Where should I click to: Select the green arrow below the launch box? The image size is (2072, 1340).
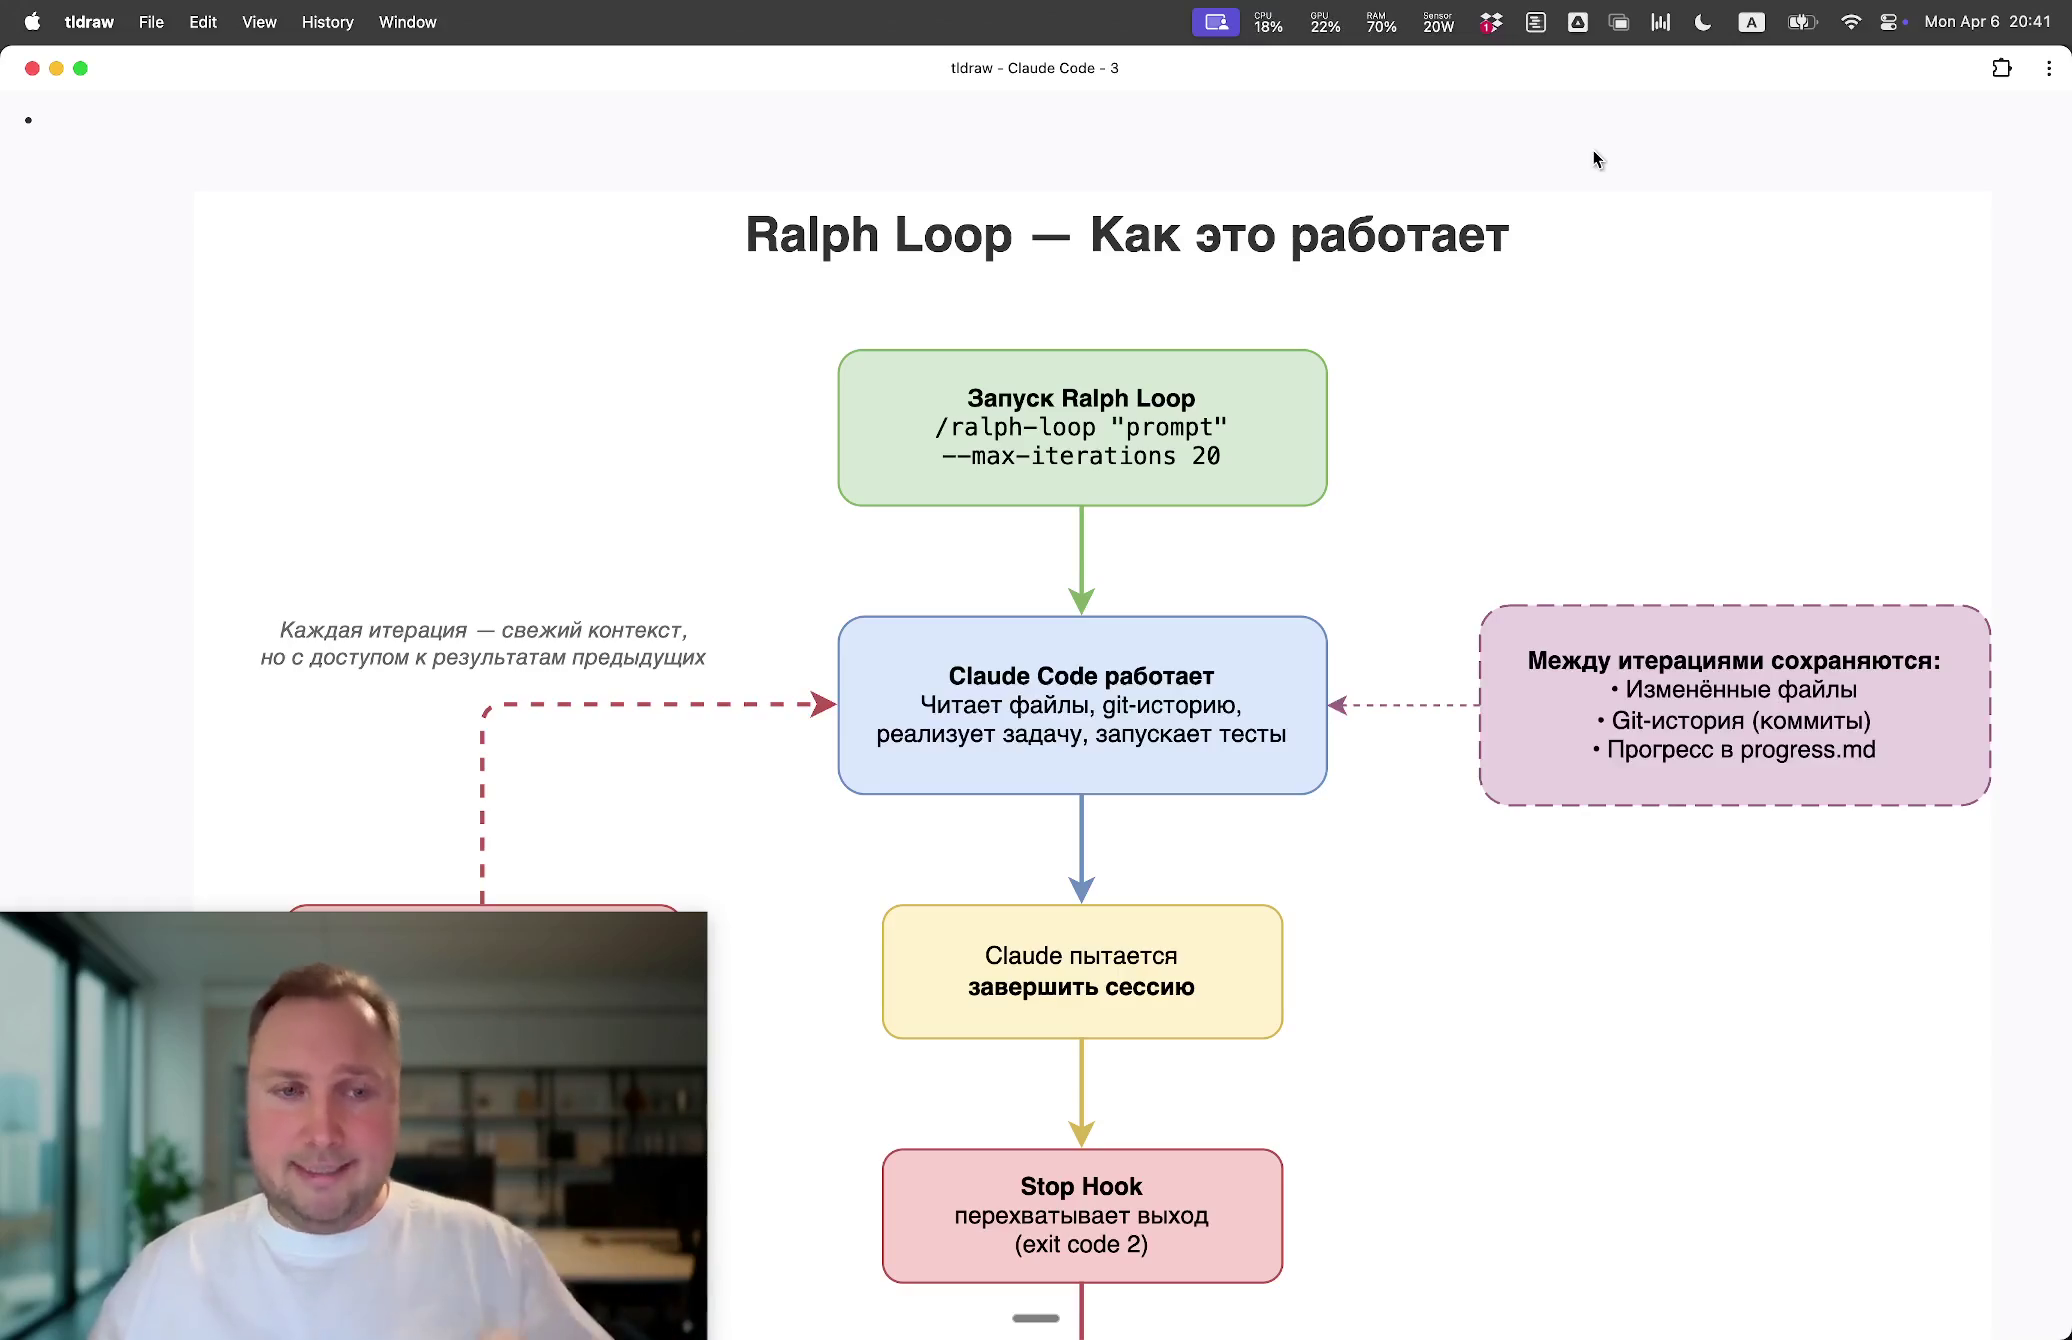[x=1082, y=560]
